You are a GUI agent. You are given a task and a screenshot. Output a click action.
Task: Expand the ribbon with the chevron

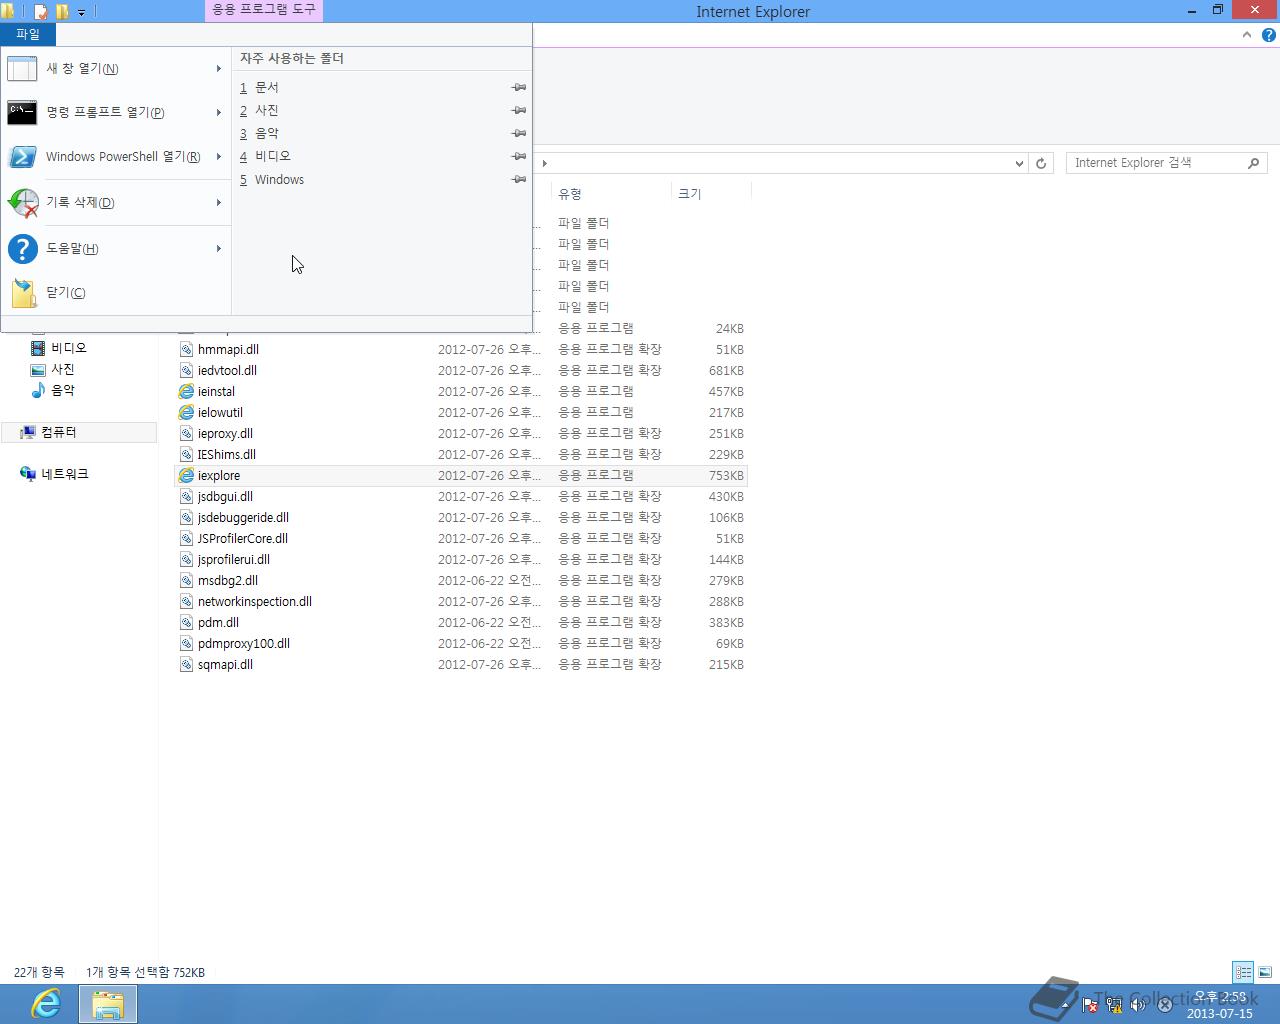(x=1246, y=35)
